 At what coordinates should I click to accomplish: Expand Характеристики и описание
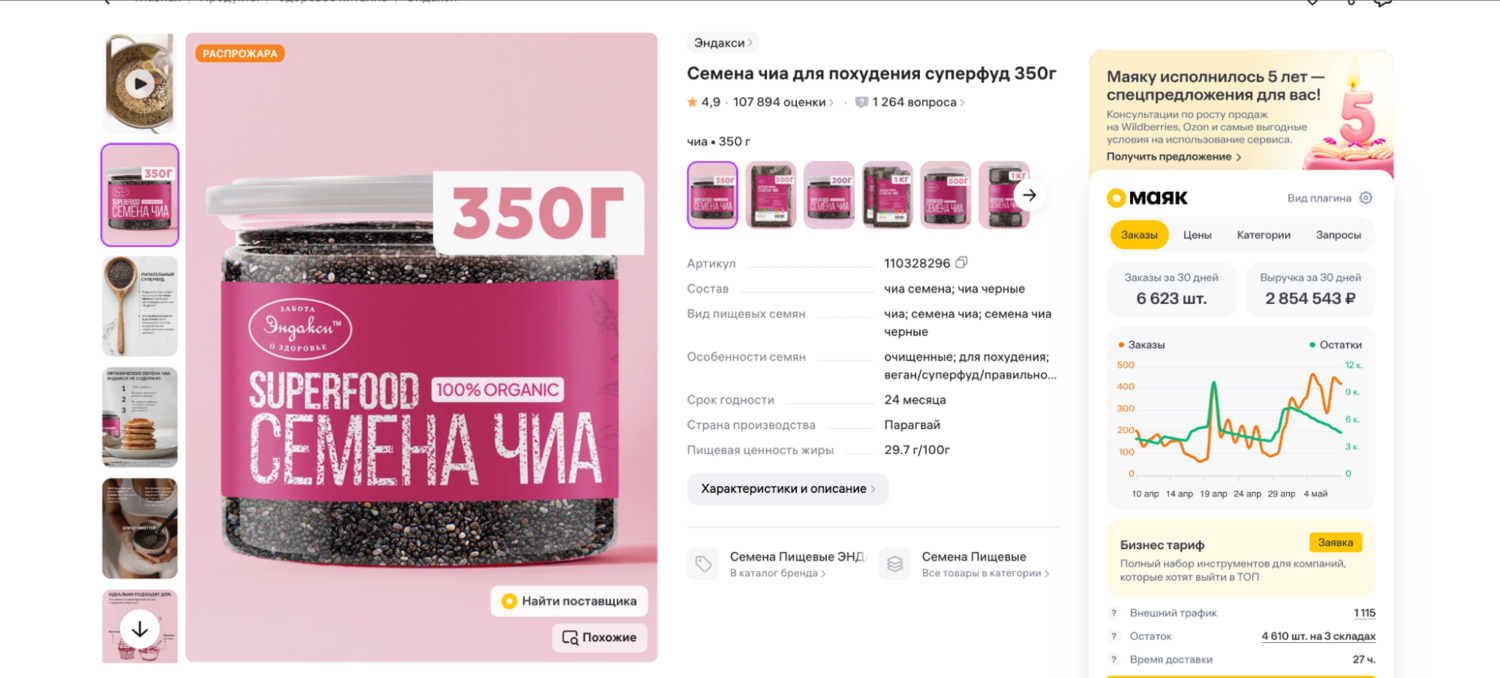[x=788, y=489]
